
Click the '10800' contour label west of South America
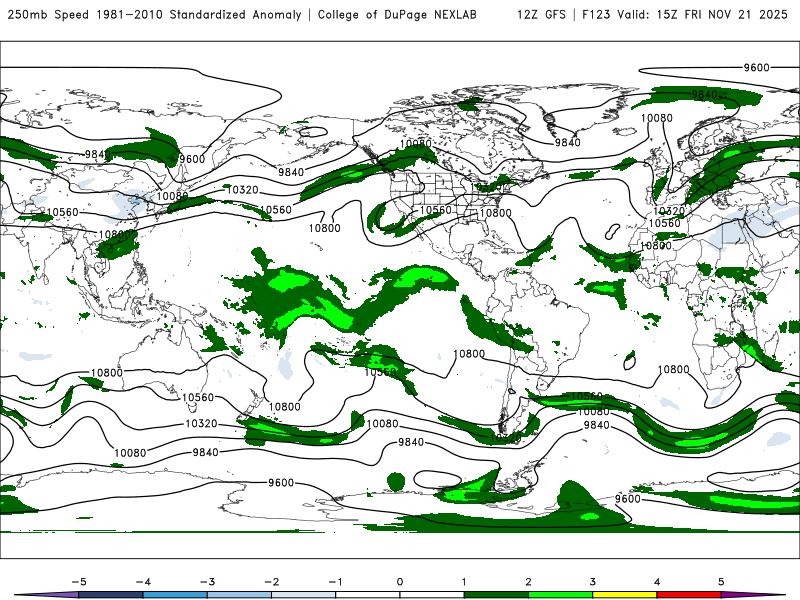pyautogui.click(x=469, y=354)
